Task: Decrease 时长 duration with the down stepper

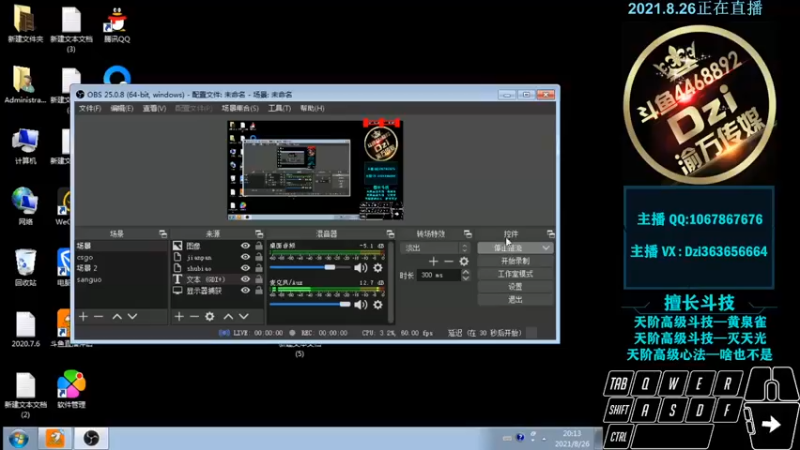Action: point(465,279)
